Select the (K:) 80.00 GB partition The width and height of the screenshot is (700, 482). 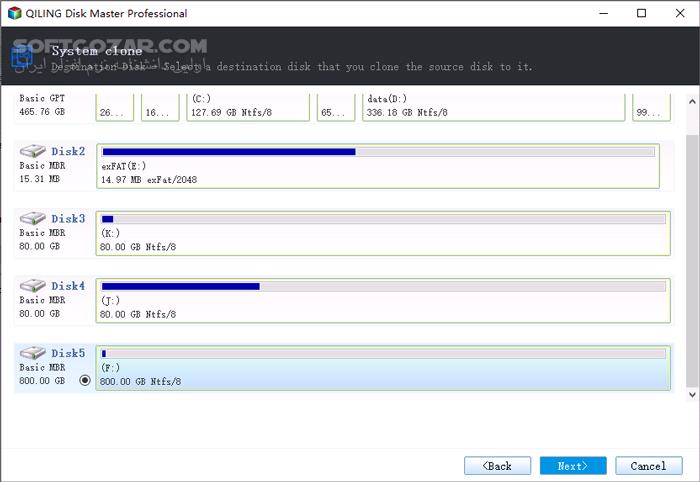tap(383, 233)
